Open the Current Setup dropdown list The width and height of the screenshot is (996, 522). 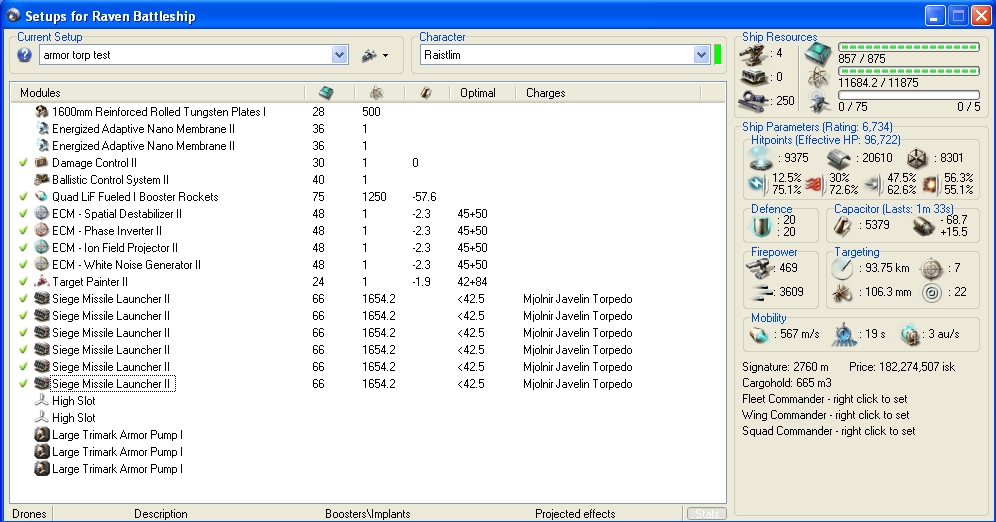click(x=339, y=55)
